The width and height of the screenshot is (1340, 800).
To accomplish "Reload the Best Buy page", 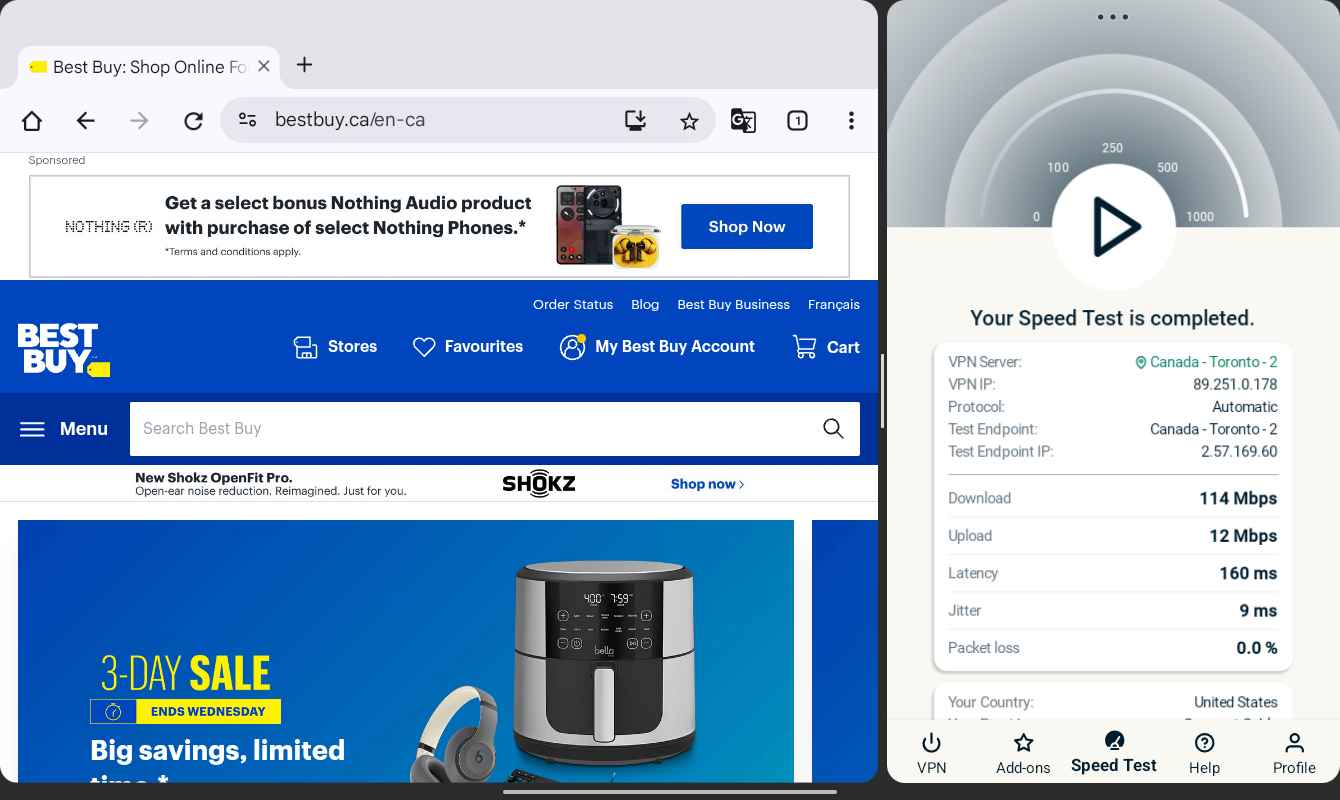I will pyautogui.click(x=194, y=121).
